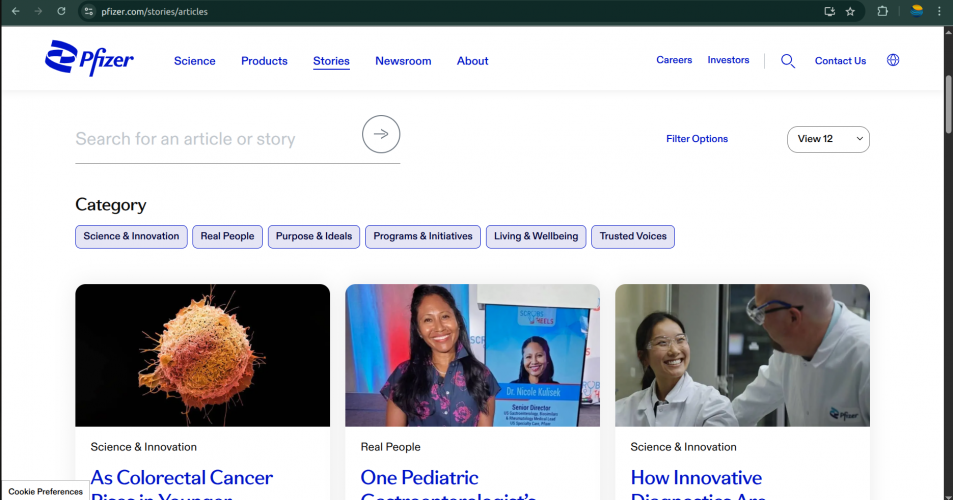Expand the View 12 dropdown
Viewport: 953px width, 500px height.
(x=828, y=139)
